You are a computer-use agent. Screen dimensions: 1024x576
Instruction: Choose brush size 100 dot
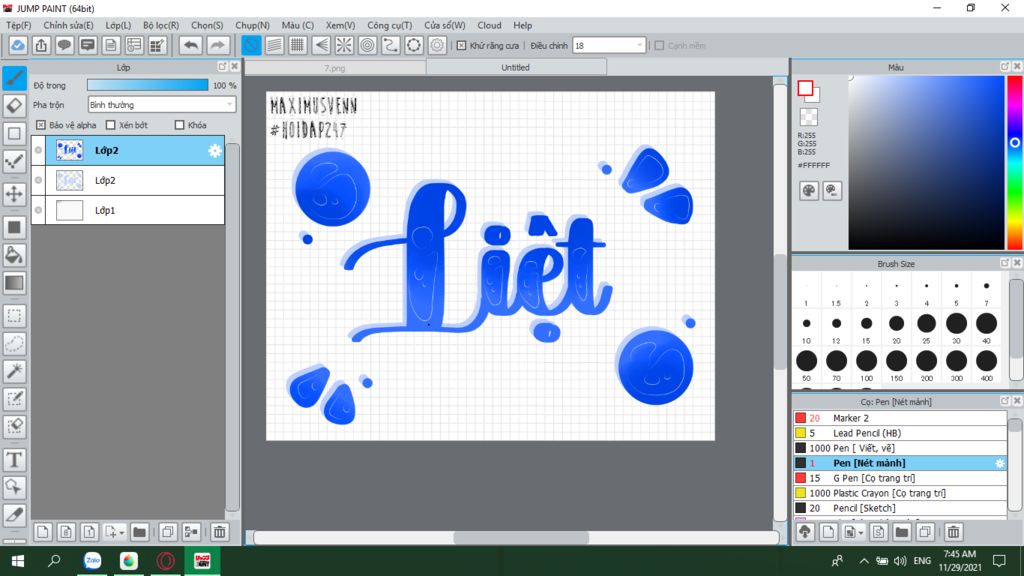(867, 360)
